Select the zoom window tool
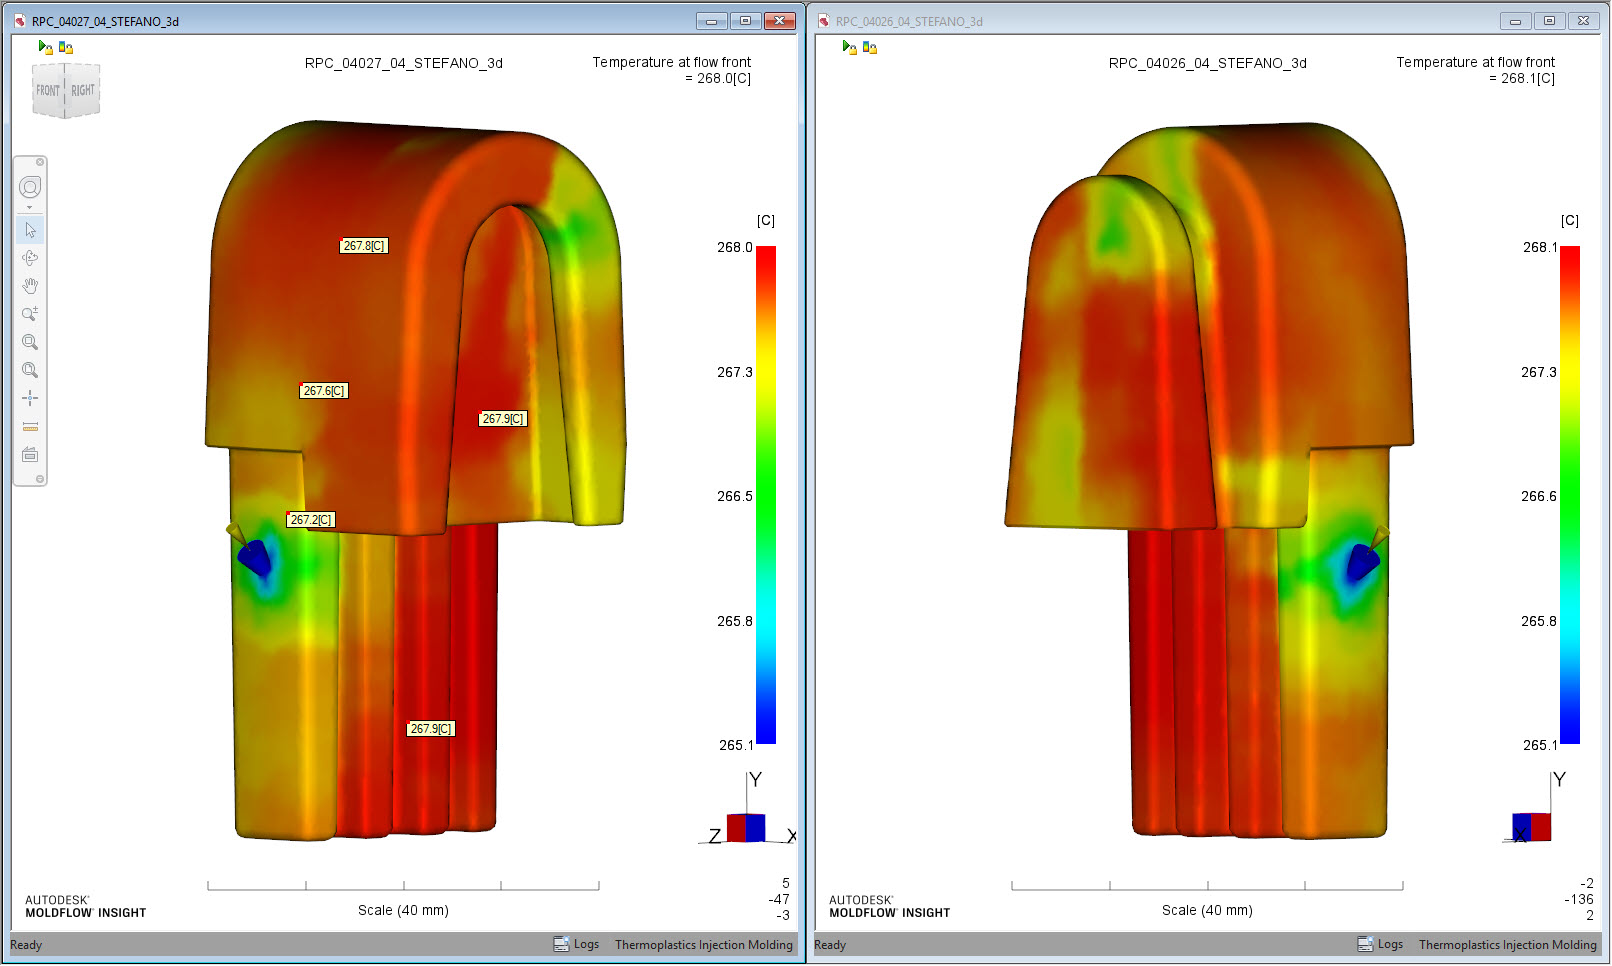 (x=30, y=341)
